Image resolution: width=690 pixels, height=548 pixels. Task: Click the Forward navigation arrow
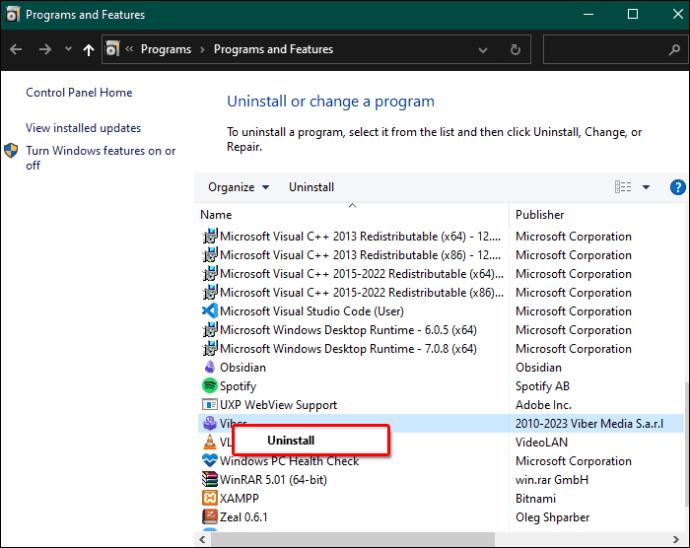(x=45, y=49)
